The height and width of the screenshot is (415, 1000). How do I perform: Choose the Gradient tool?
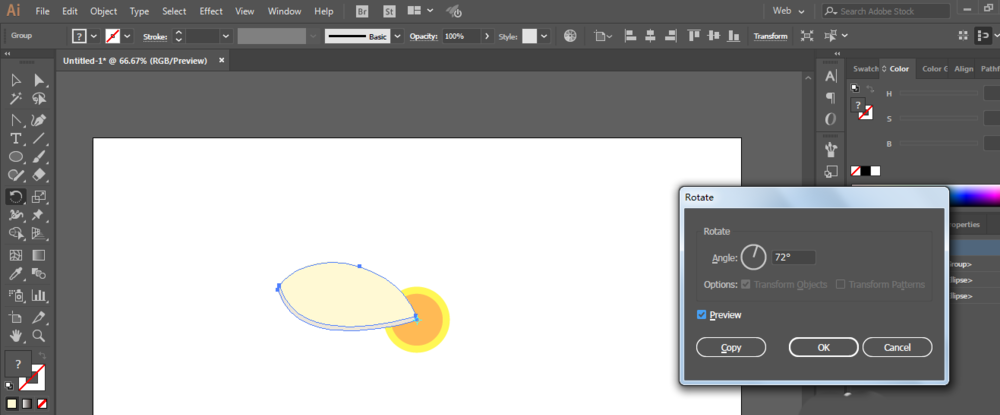39,255
